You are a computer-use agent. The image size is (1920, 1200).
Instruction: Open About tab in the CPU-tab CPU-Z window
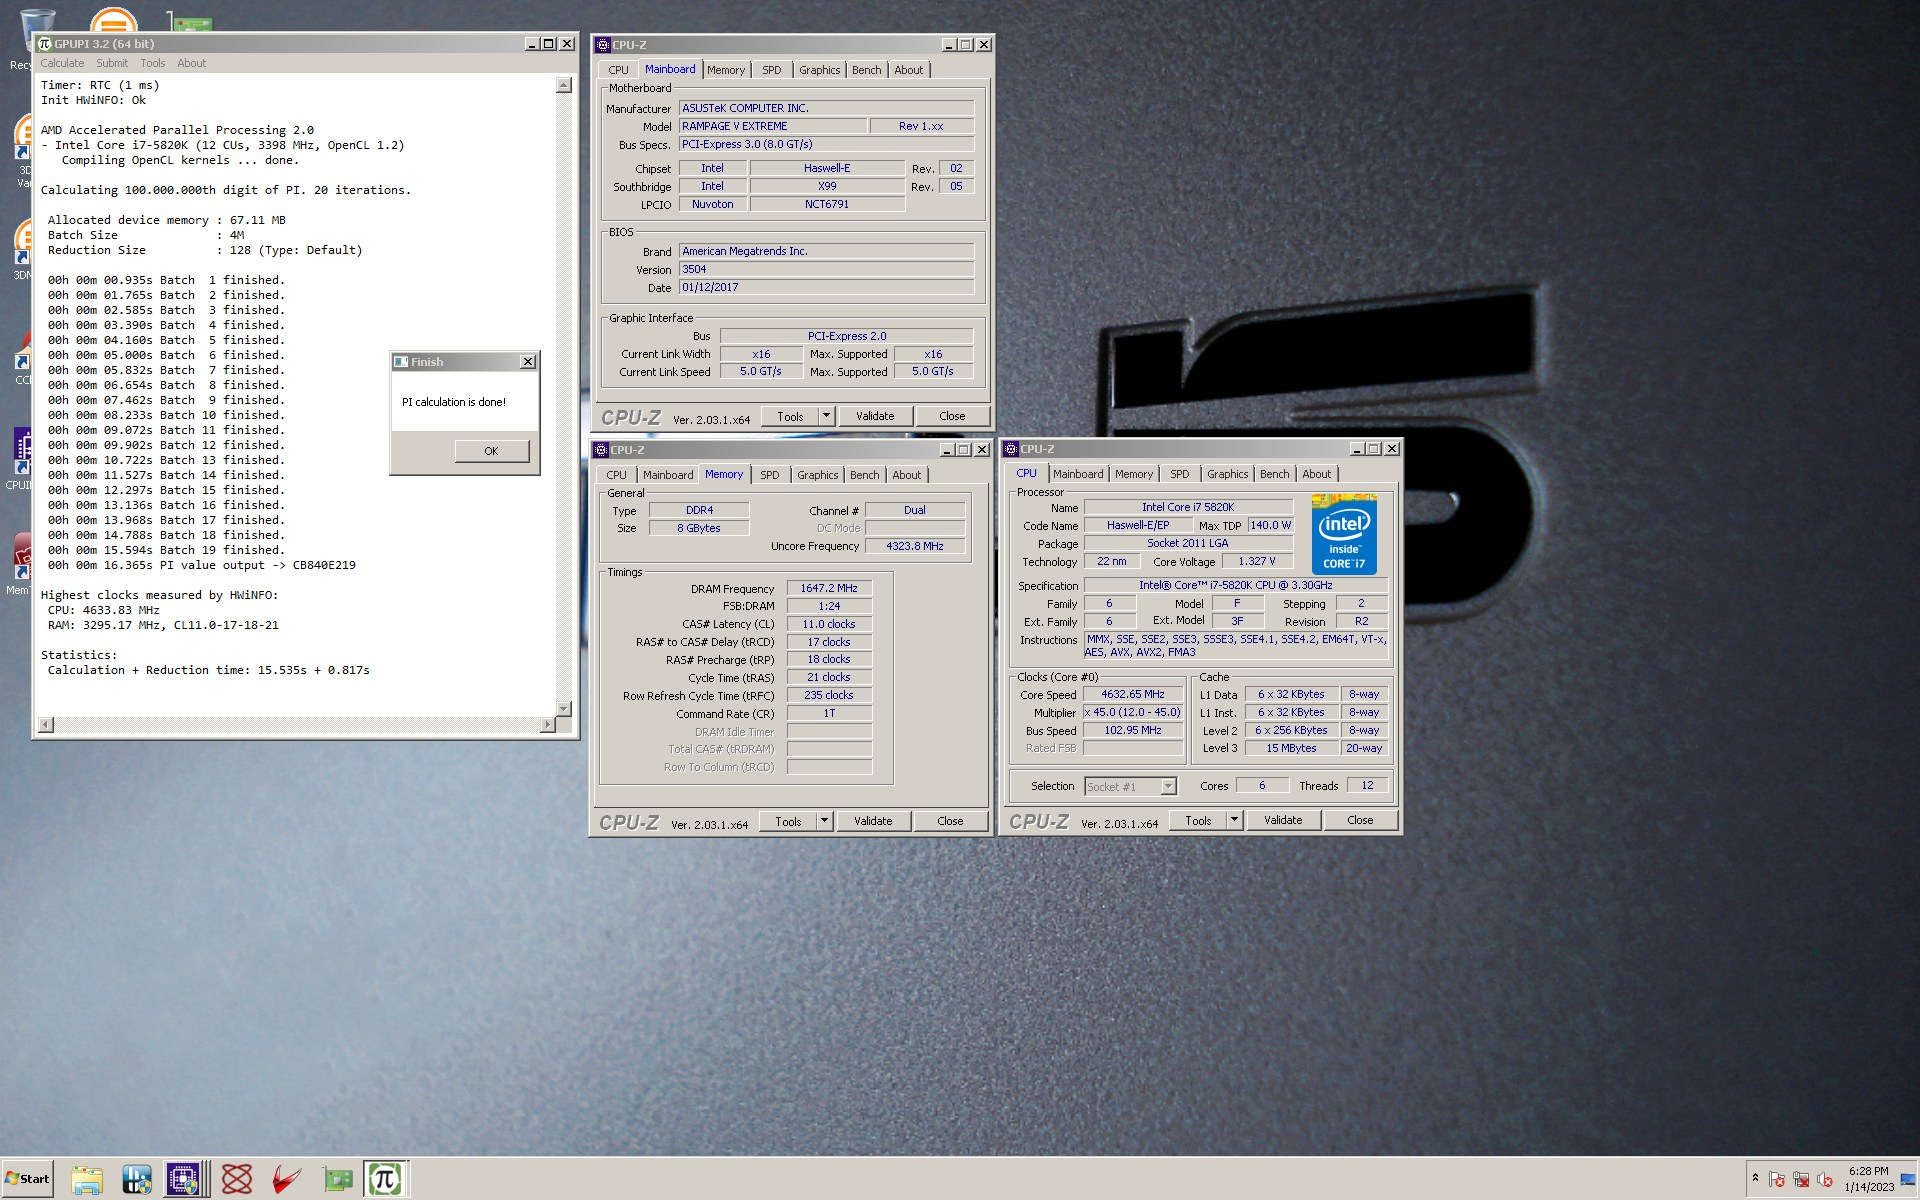click(x=1316, y=474)
